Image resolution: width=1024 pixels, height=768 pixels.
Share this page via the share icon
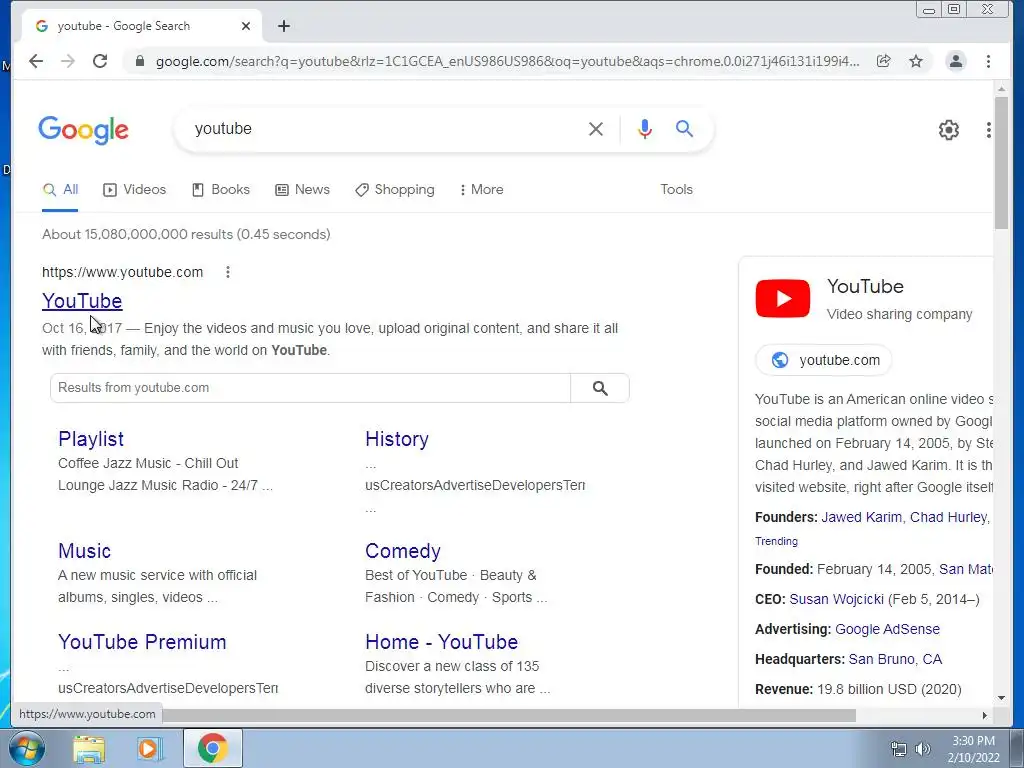[x=883, y=61]
